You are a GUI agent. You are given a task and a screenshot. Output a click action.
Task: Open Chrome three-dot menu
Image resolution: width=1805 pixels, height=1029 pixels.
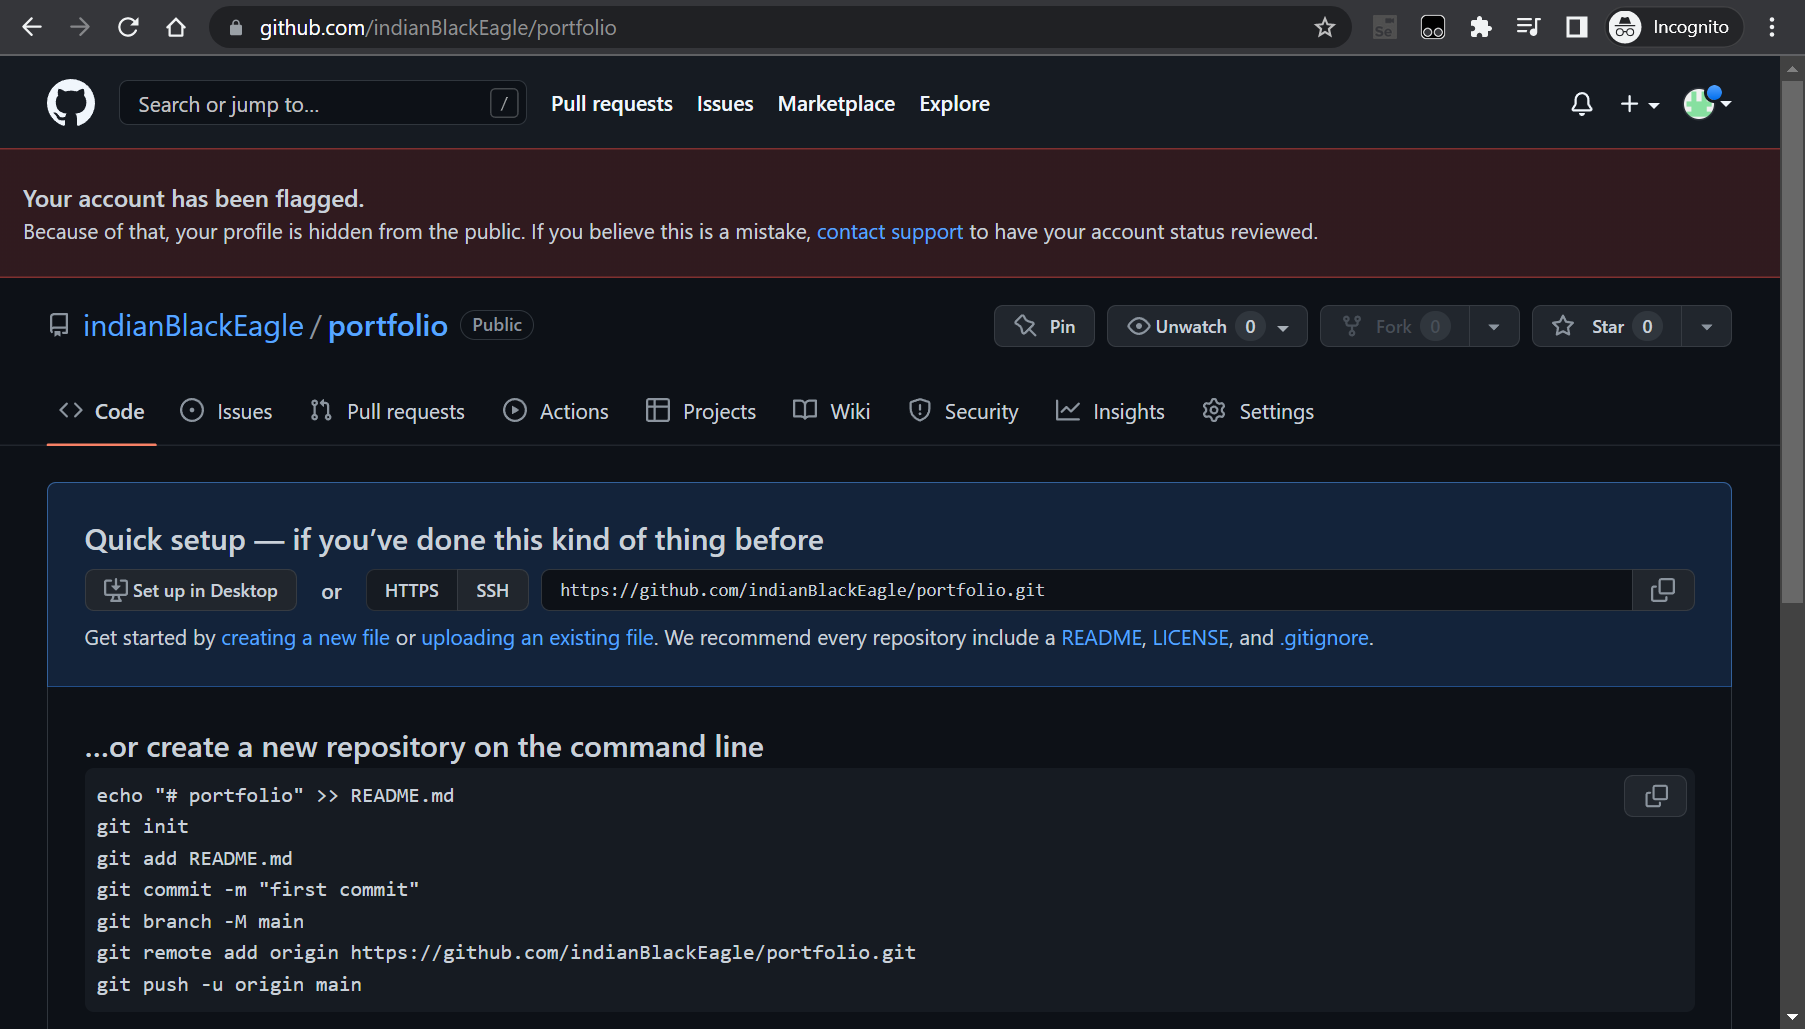pyautogui.click(x=1772, y=27)
